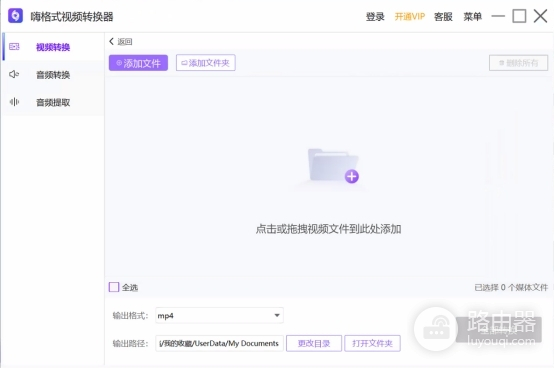Open the 音频提取 audio extraction tab
The width and height of the screenshot is (554, 369).
click(53, 102)
